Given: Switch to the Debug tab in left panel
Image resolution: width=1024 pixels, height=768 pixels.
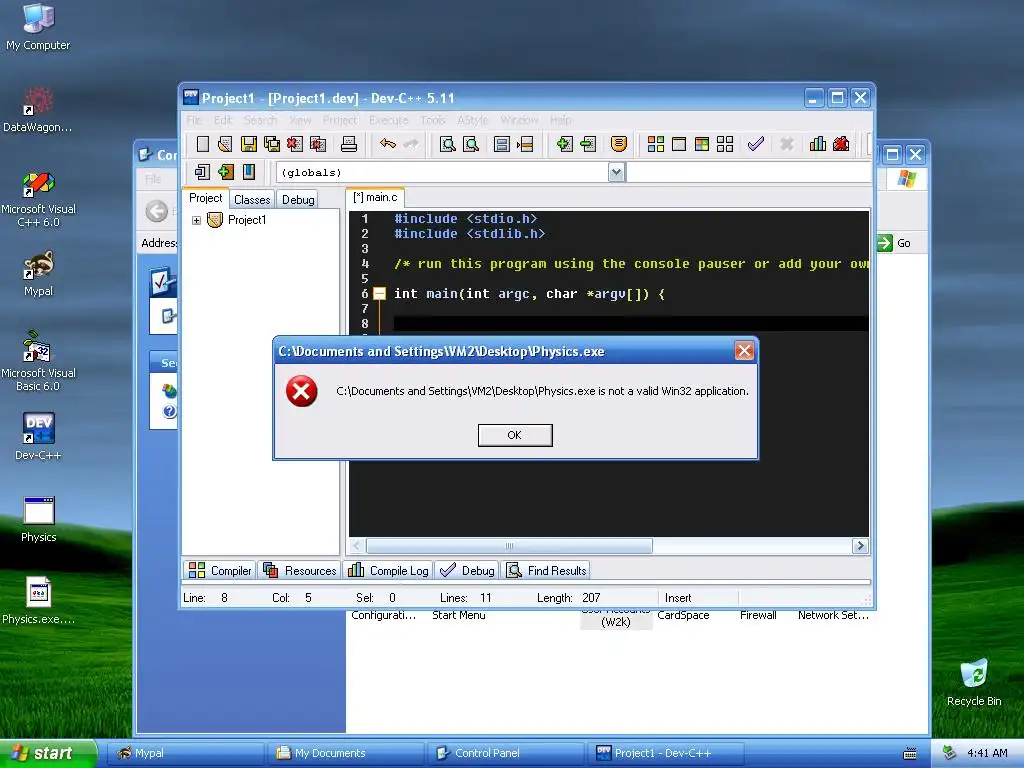Looking at the screenshot, I should click(x=298, y=200).
